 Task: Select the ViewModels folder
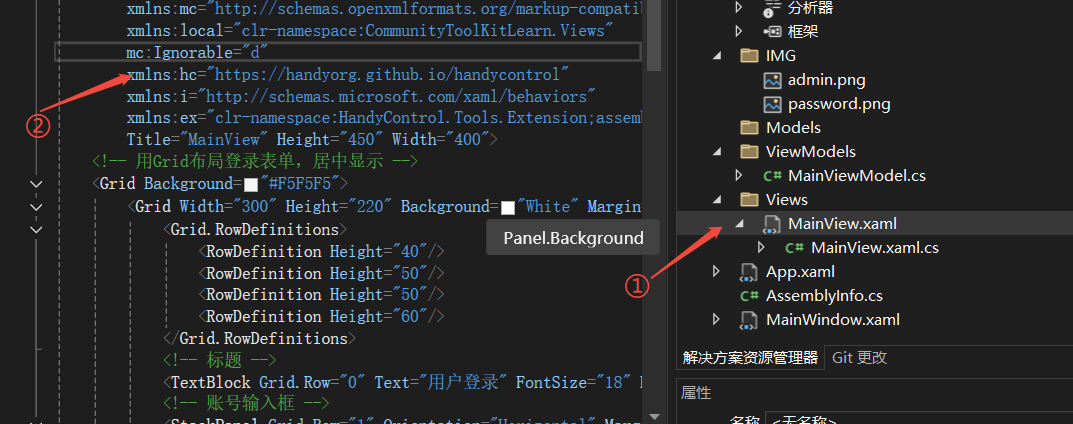click(x=811, y=152)
